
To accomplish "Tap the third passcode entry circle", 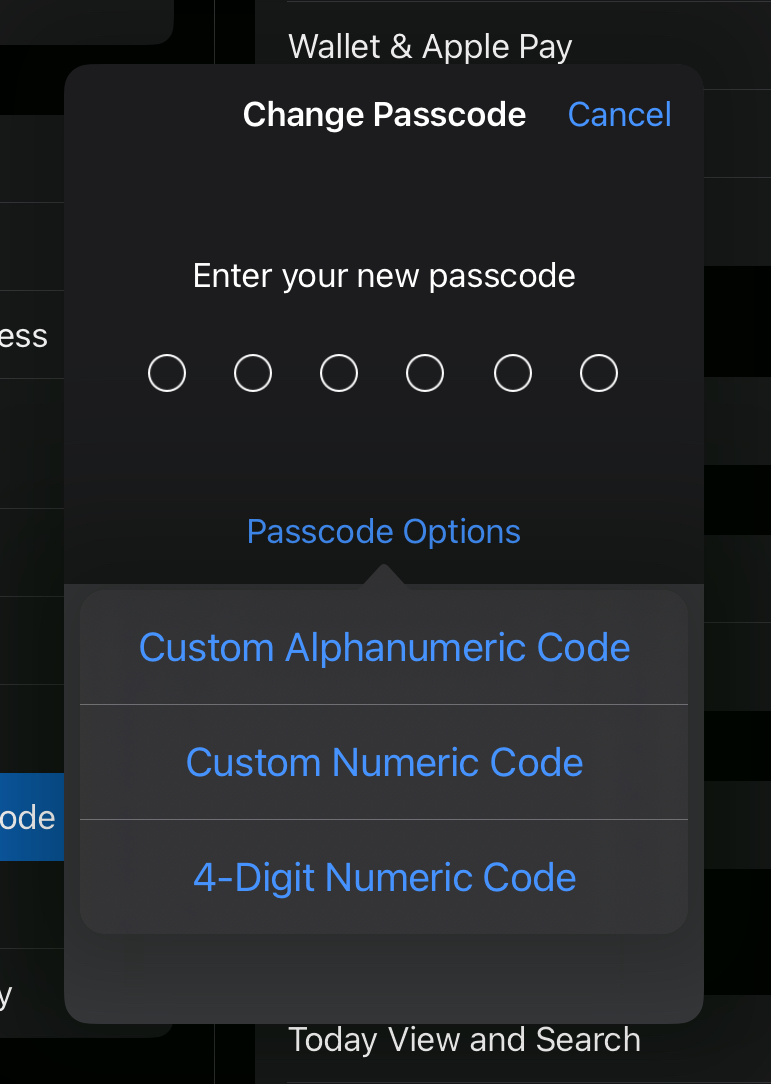I will pos(339,373).
